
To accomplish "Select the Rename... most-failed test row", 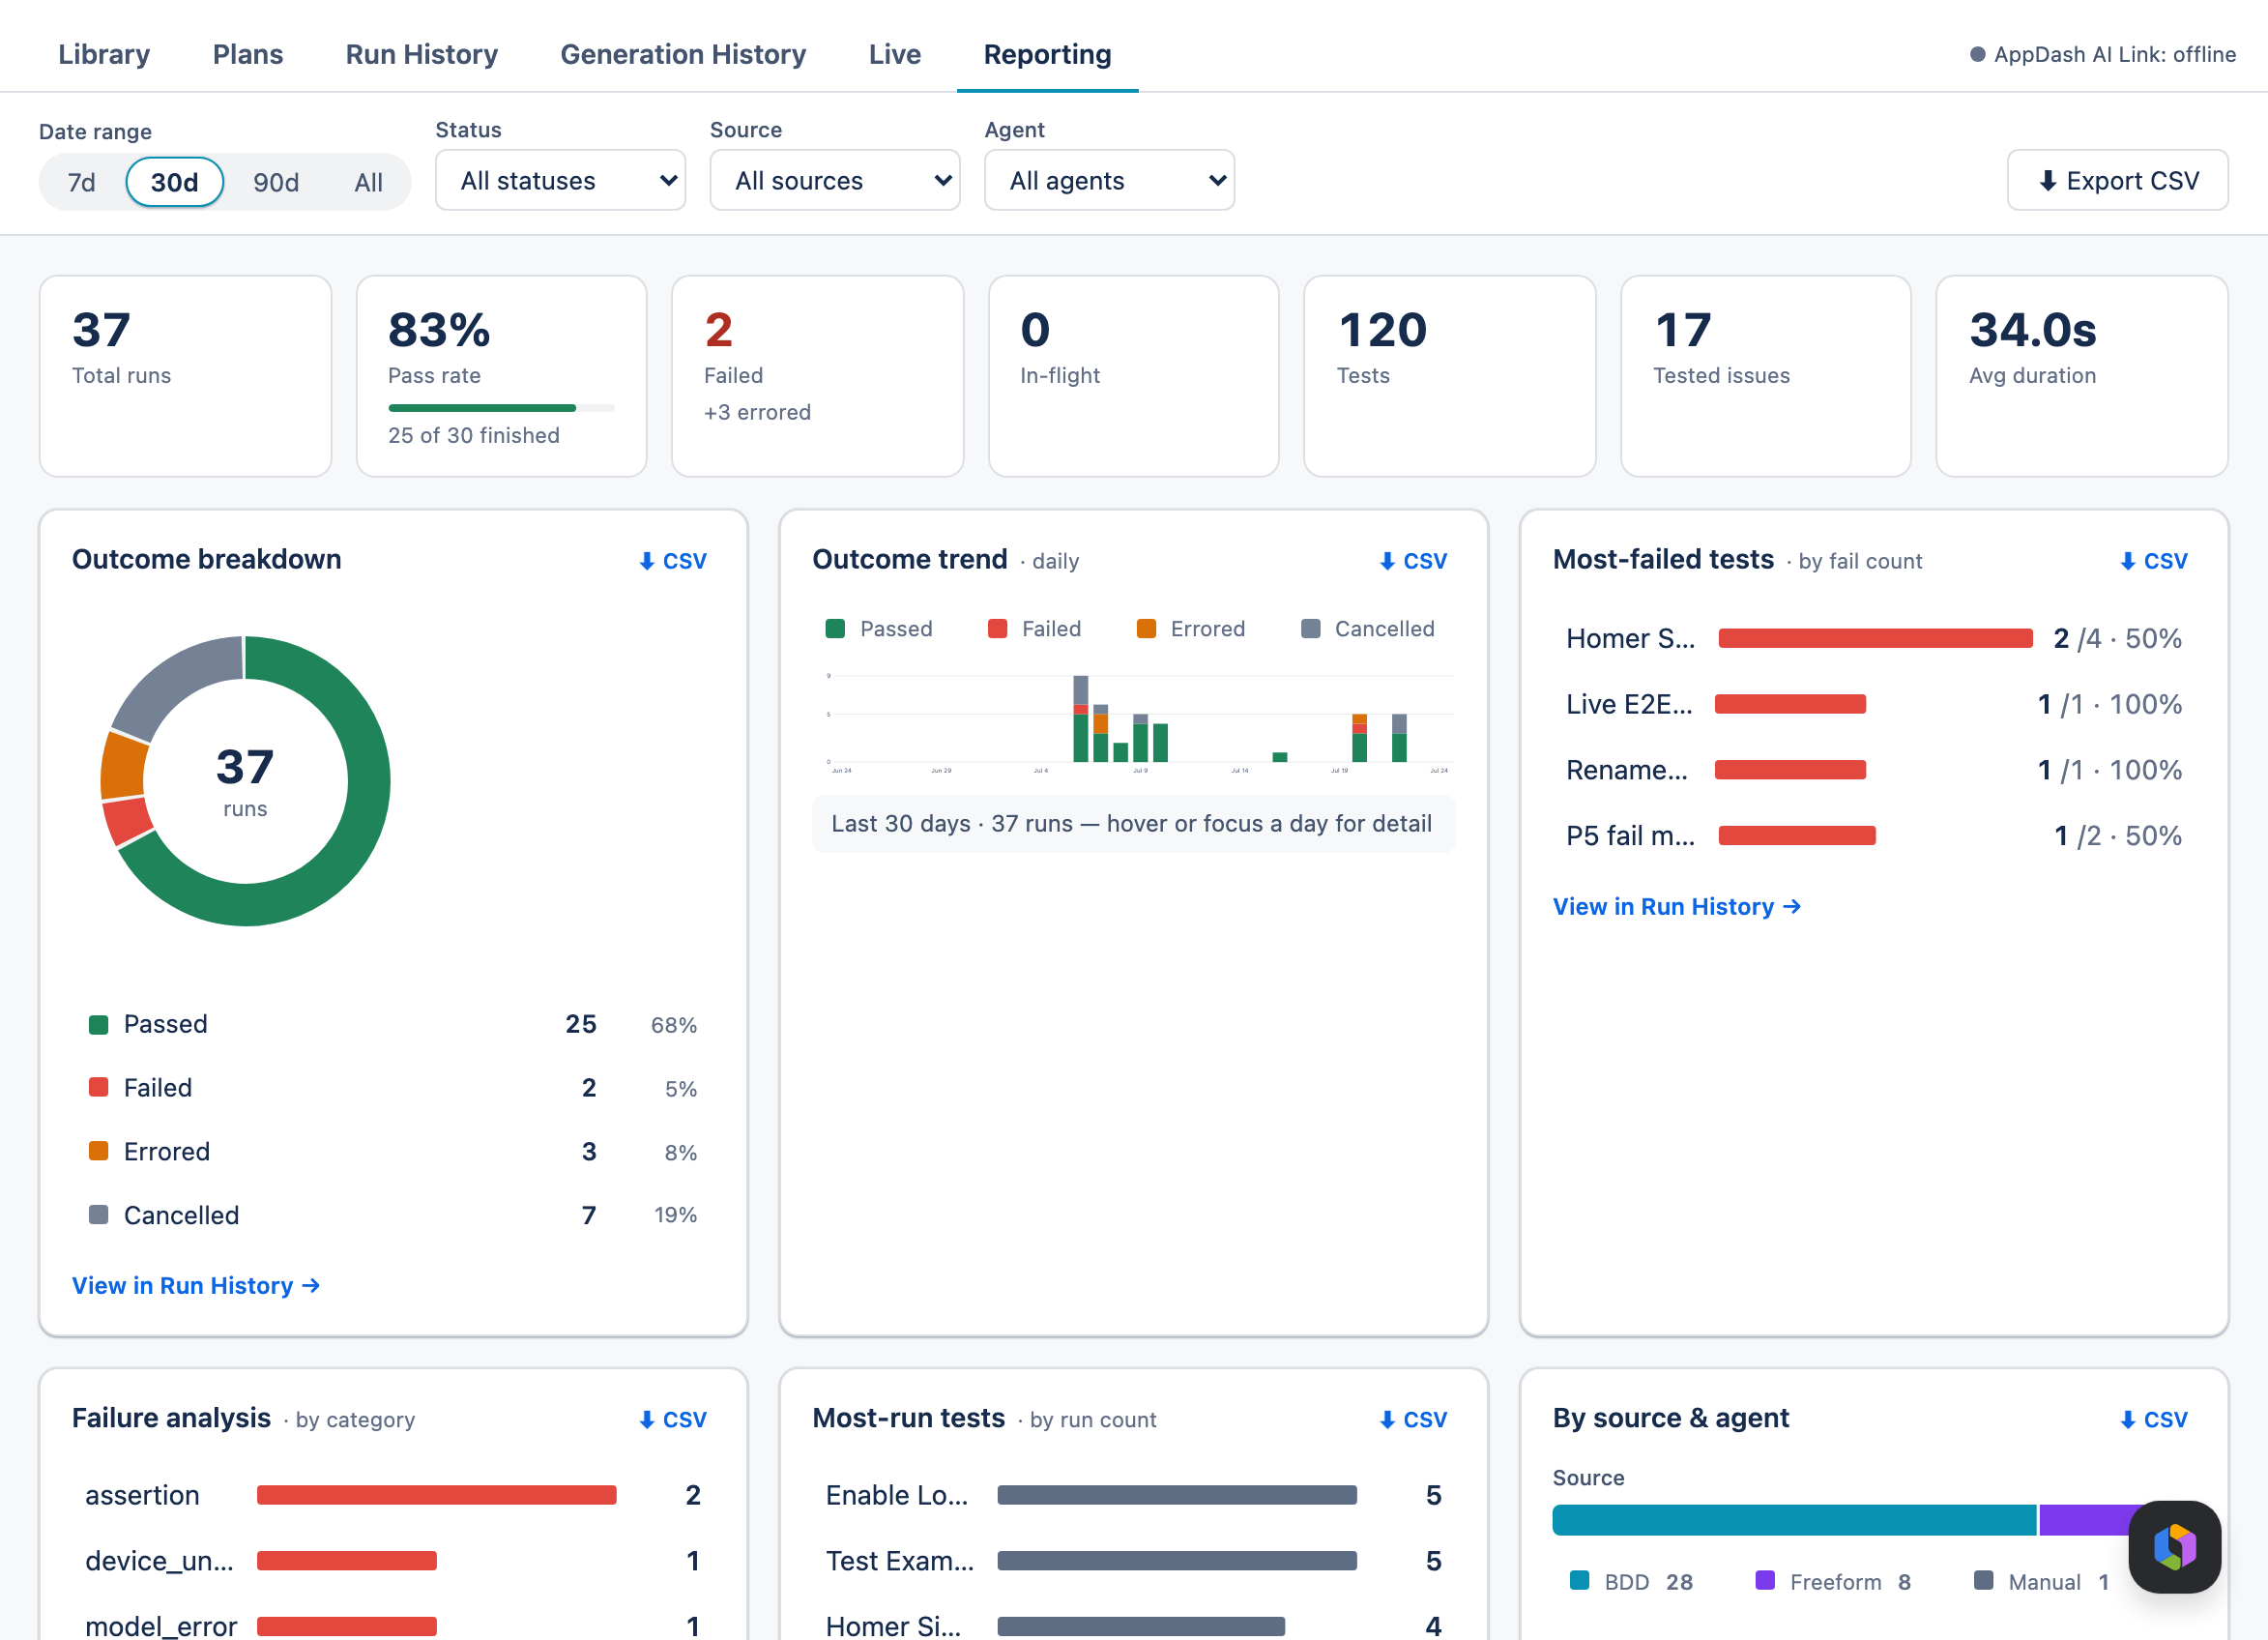I will 1873,770.
